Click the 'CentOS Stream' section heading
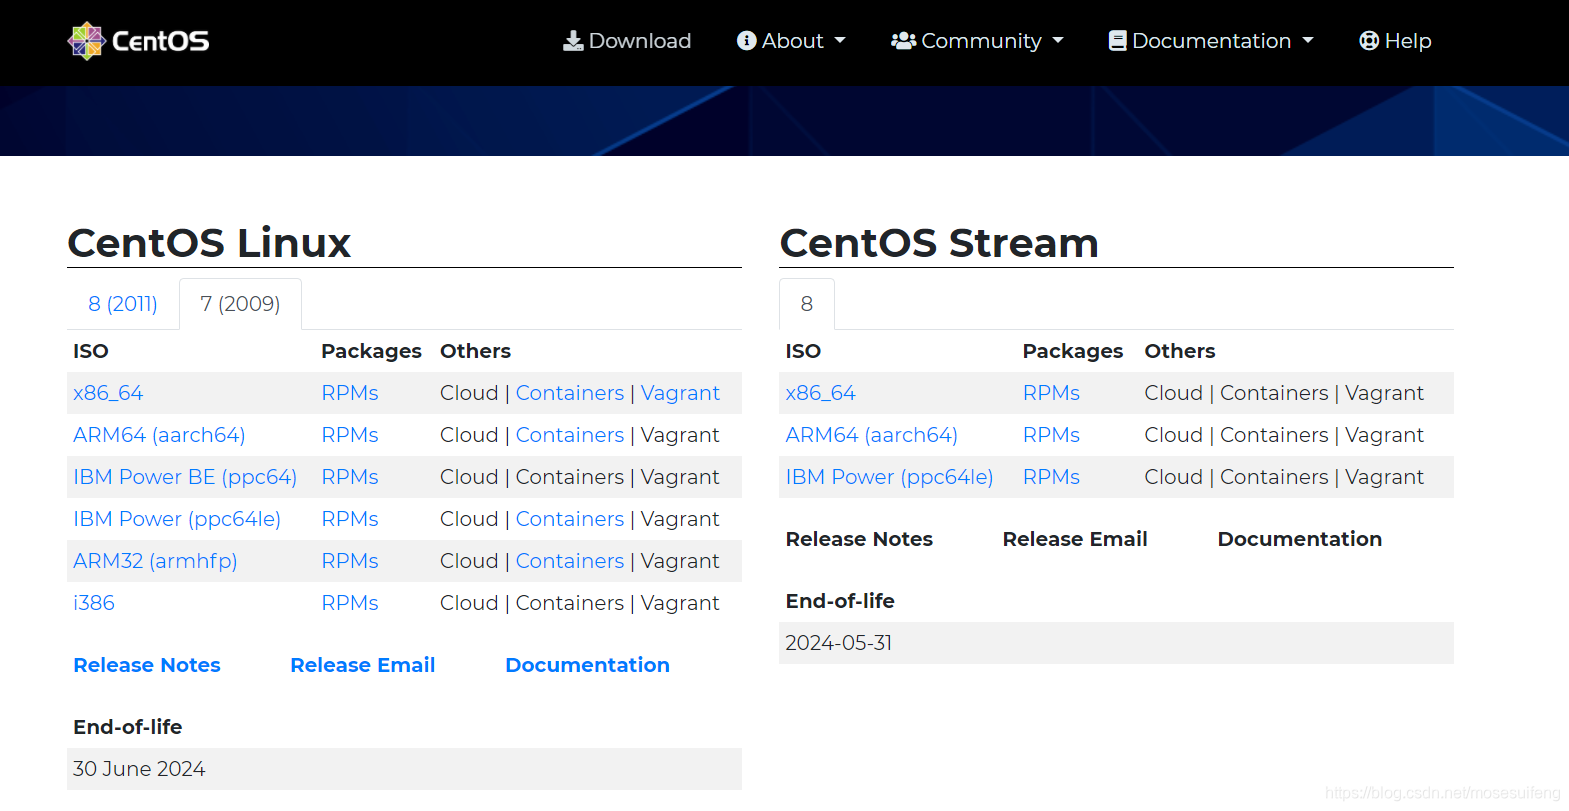 coord(939,243)
